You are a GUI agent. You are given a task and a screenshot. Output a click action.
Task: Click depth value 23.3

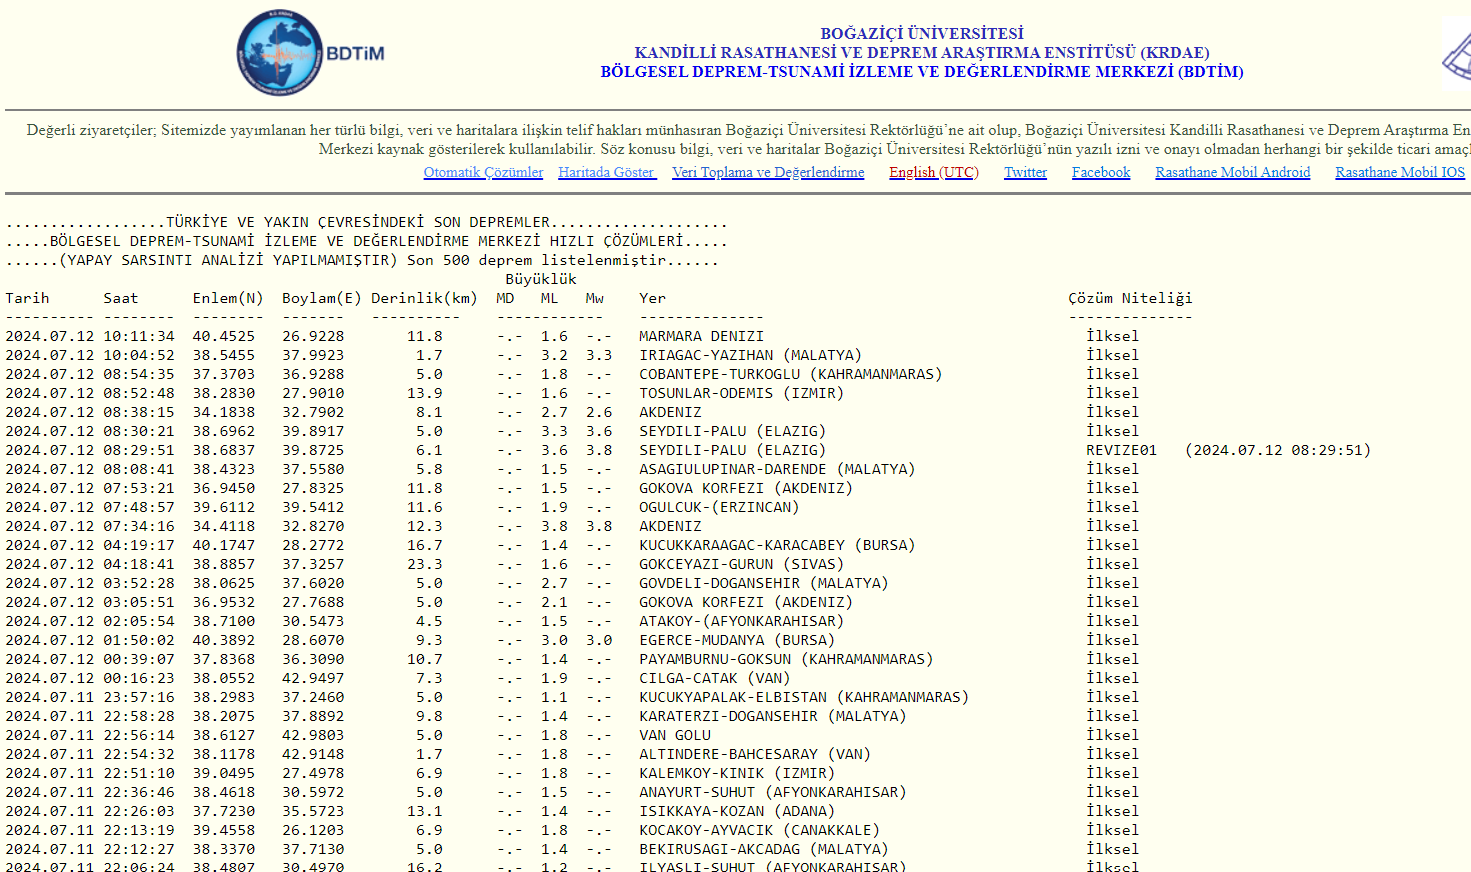pos(425,564)
